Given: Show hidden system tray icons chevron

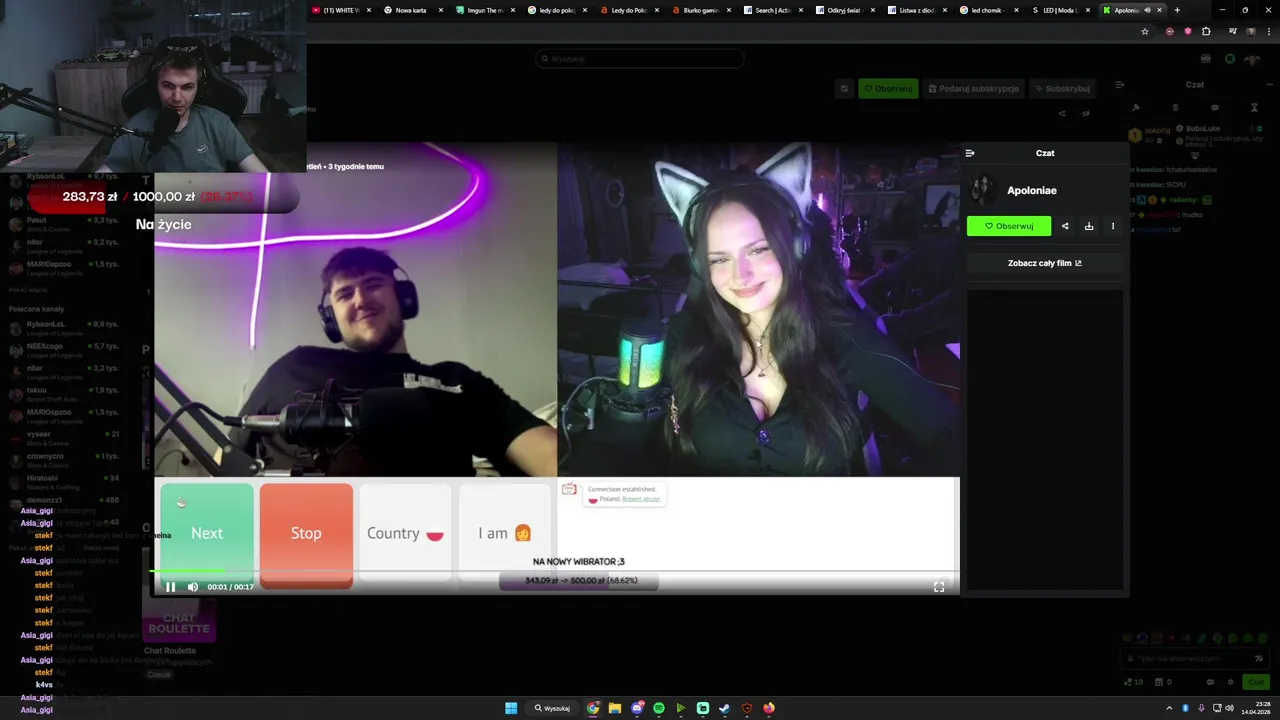Looking at the screenshot, I should point(1169,708).
